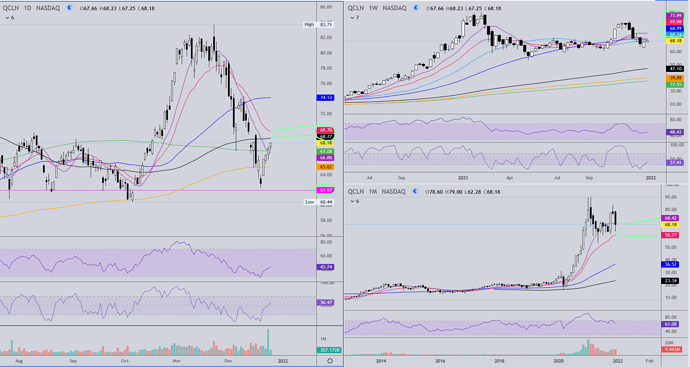Click the 2018 label on monthly time axis

tap(499, 361)
